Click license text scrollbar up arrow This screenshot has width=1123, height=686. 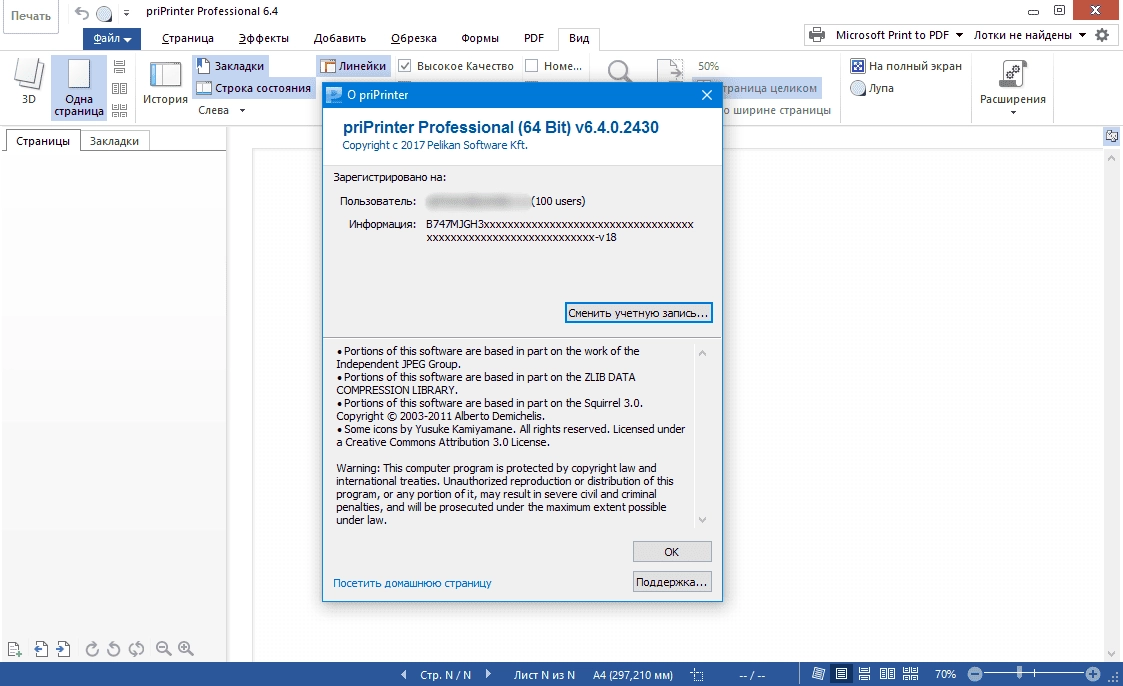(703, 353)
